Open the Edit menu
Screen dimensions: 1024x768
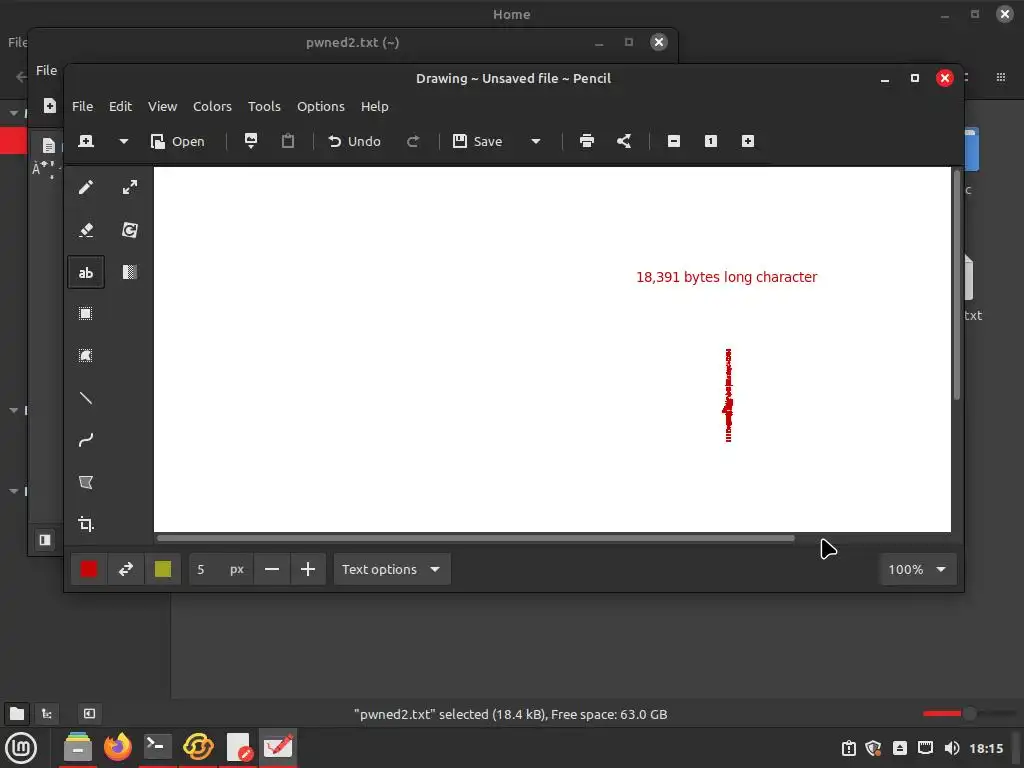[x=120, y=106]
